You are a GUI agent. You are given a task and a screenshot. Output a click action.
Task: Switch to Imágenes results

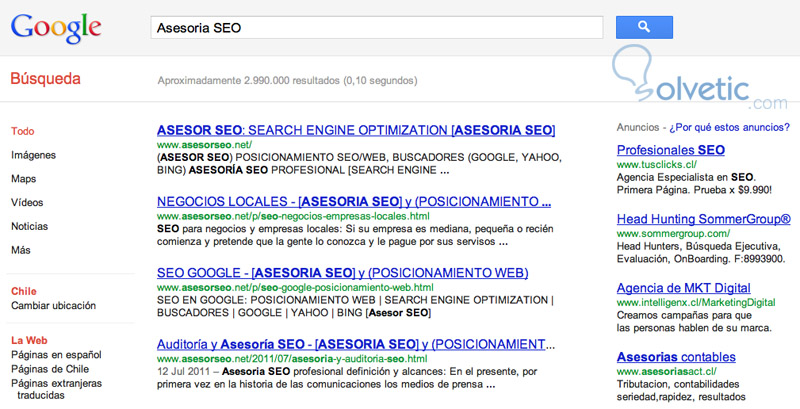pyautogui.click(x=33, y=155)
